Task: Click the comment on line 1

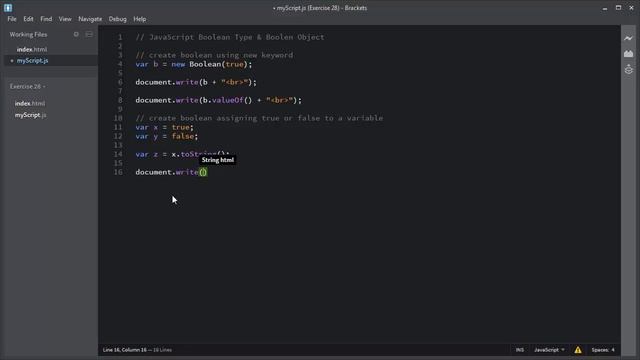Action: click(x=230, y=37)
